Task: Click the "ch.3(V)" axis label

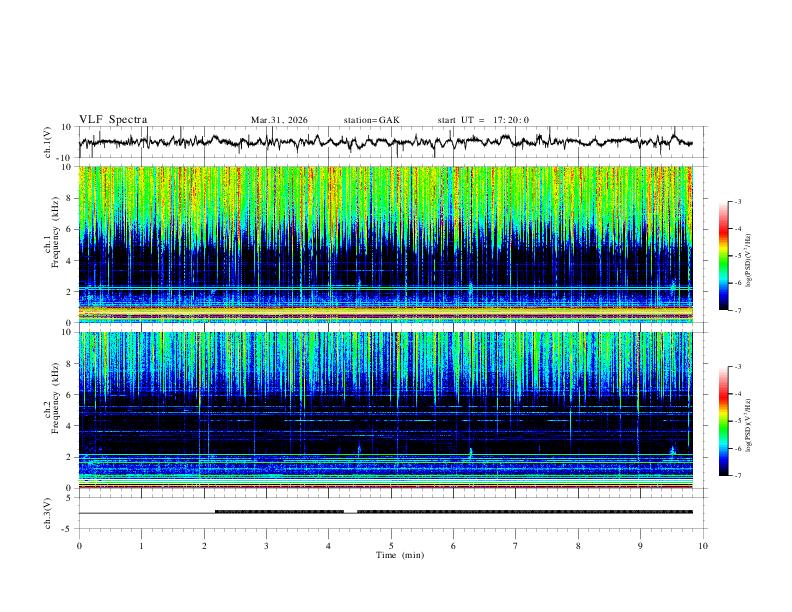Action: point(47,514)
